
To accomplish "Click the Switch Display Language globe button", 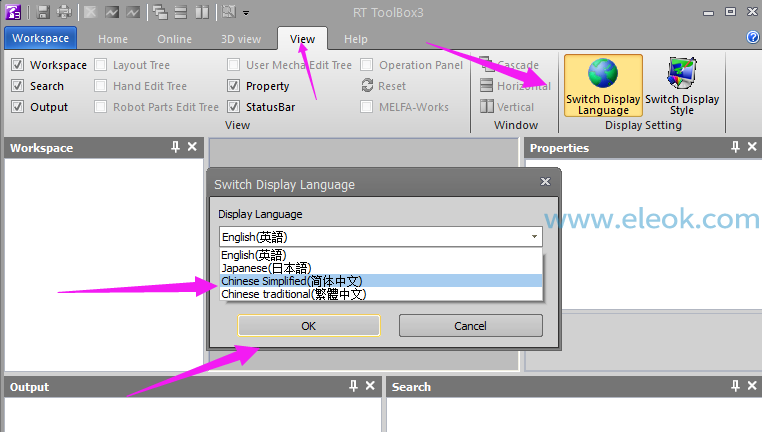I will (x=603, y=86).
